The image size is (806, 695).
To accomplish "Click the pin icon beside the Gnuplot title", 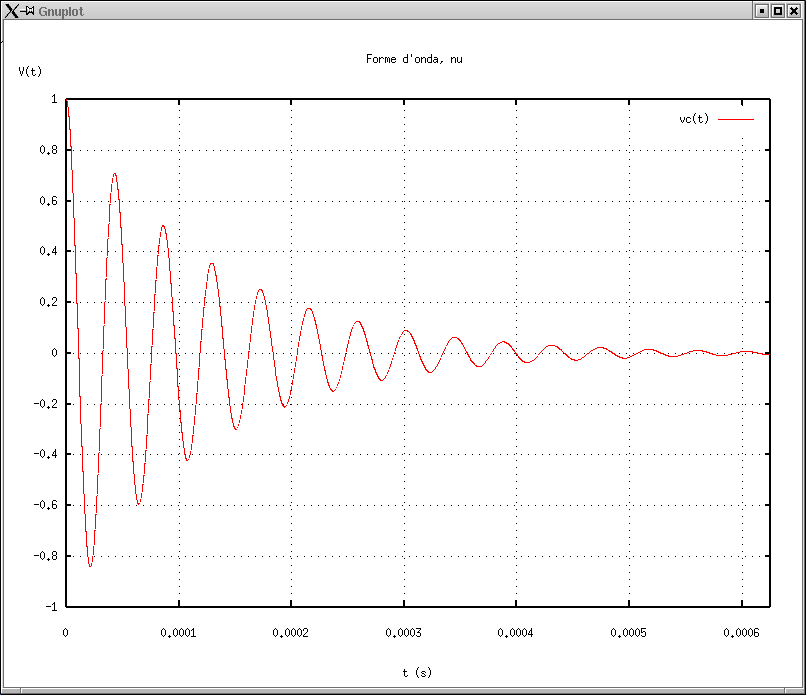I will 29,10.
